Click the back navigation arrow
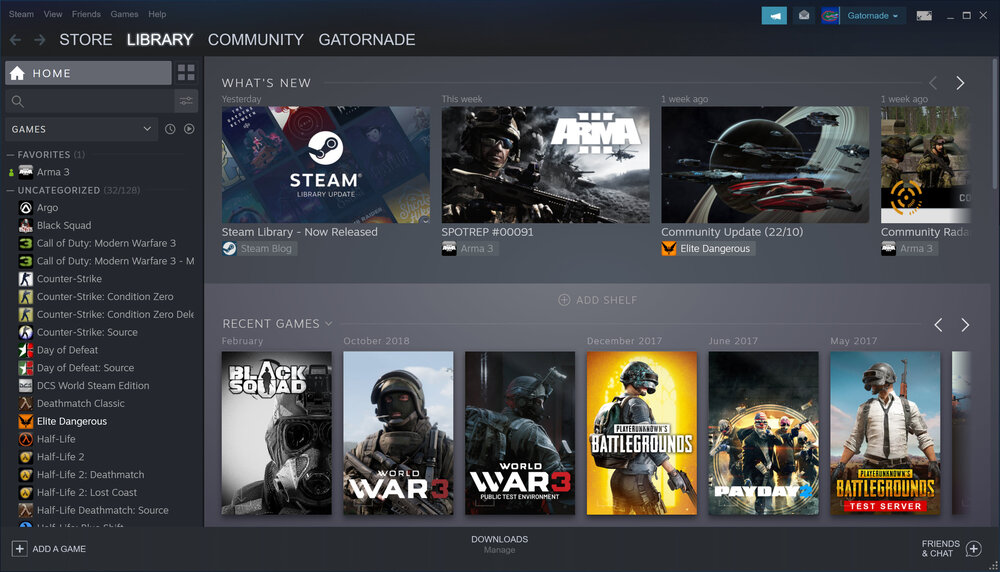This screenshot has height=572, width=1000. [15, 40]
